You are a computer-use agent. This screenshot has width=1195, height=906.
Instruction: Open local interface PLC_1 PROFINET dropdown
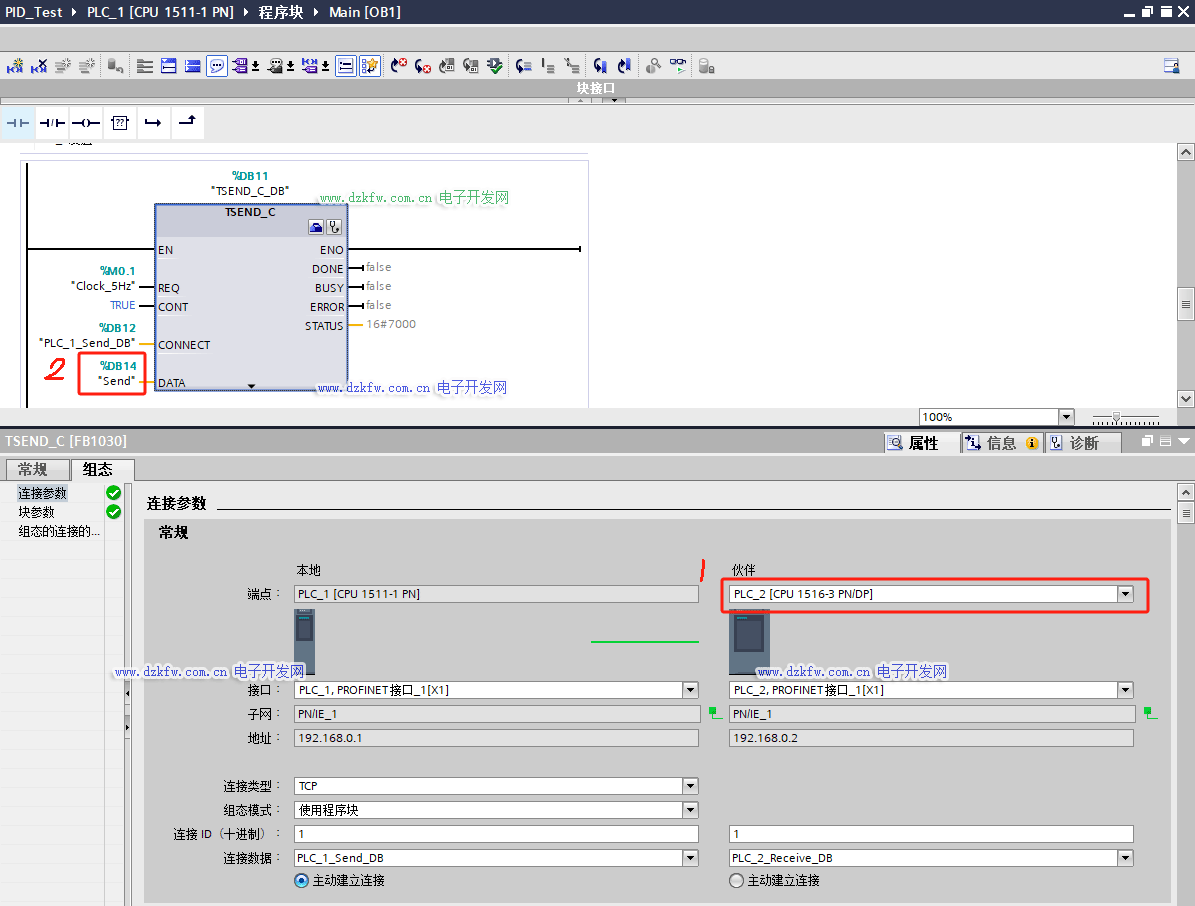[x=690, y=690]
